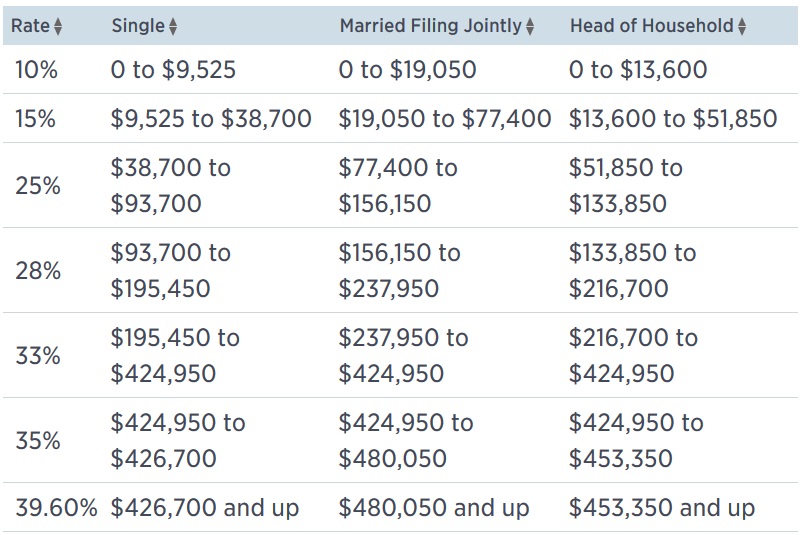The height and width of the screenshot is (535, 803).
Task: Select the 10% rate cell
Action: [36, 70]
